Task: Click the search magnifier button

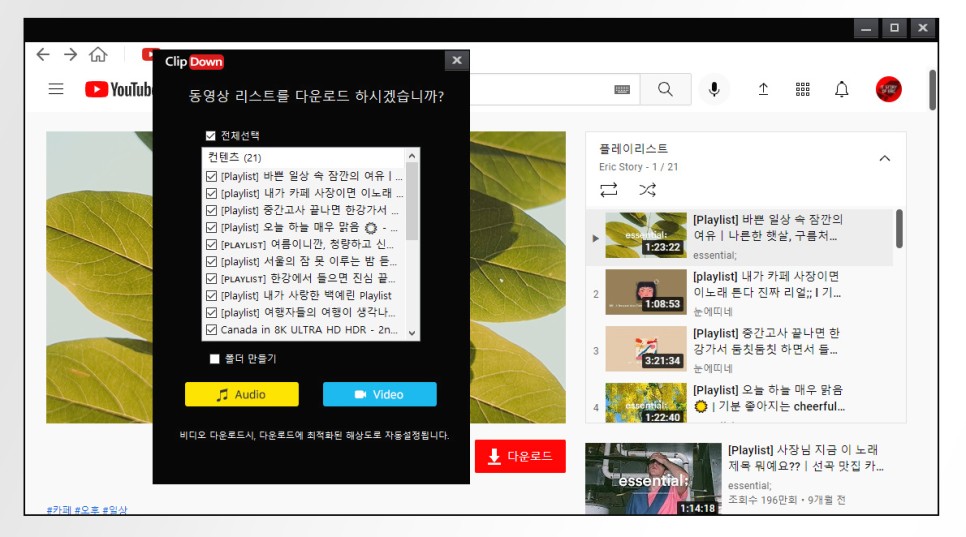Action: 665,89
